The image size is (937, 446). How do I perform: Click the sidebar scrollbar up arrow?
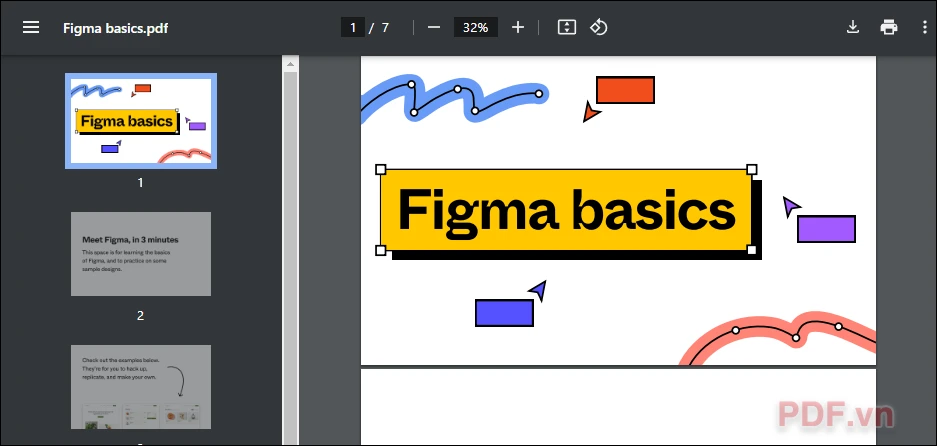(290, 64)
